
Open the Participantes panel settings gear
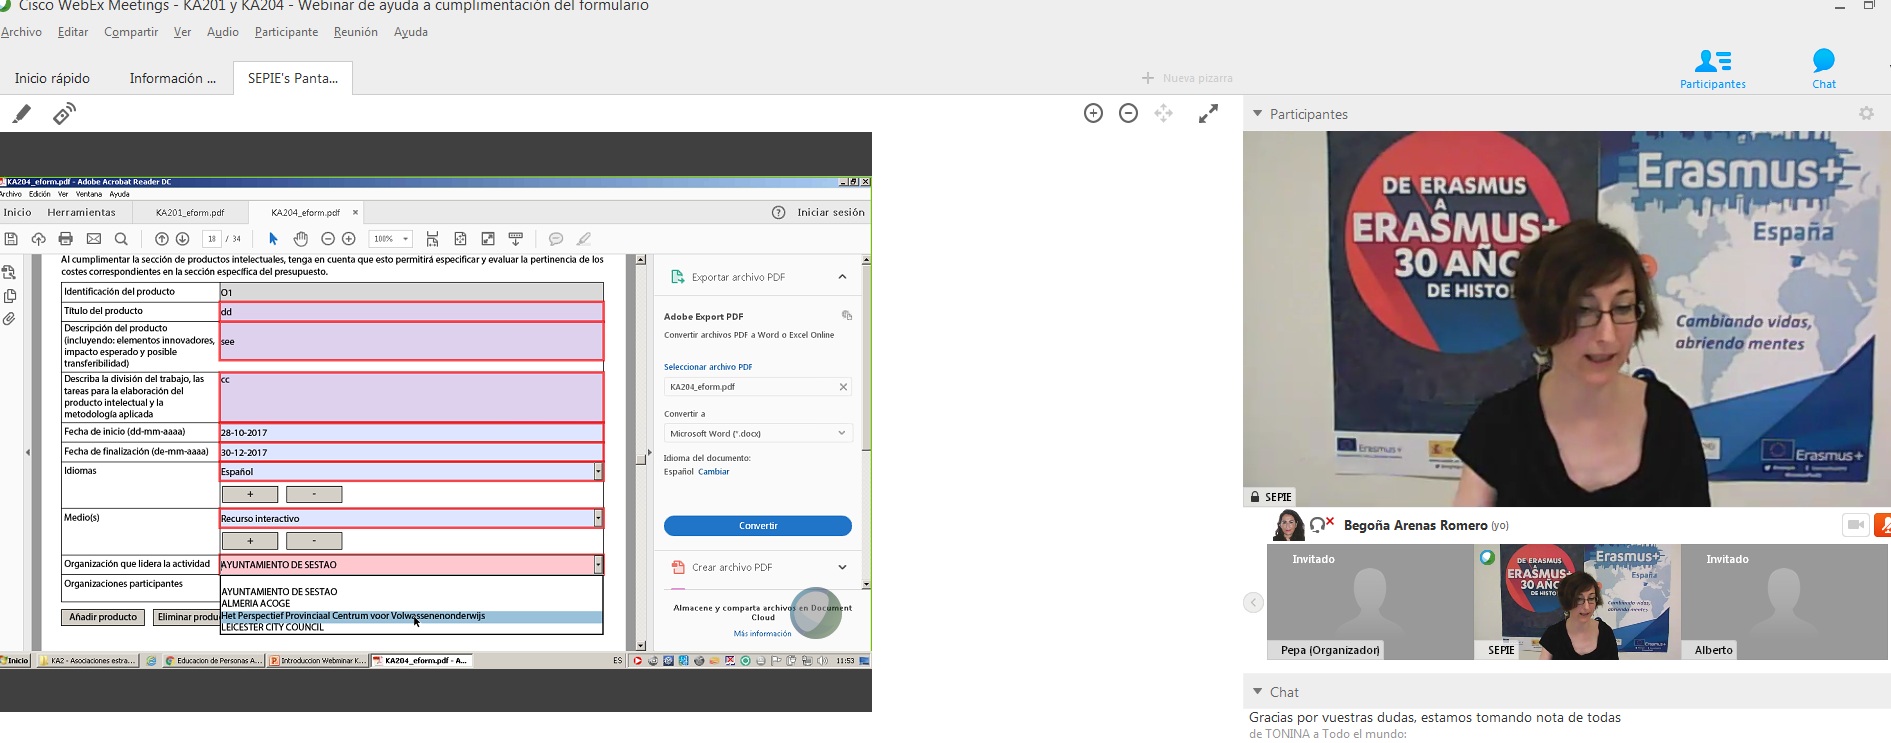click(1866, 114)
